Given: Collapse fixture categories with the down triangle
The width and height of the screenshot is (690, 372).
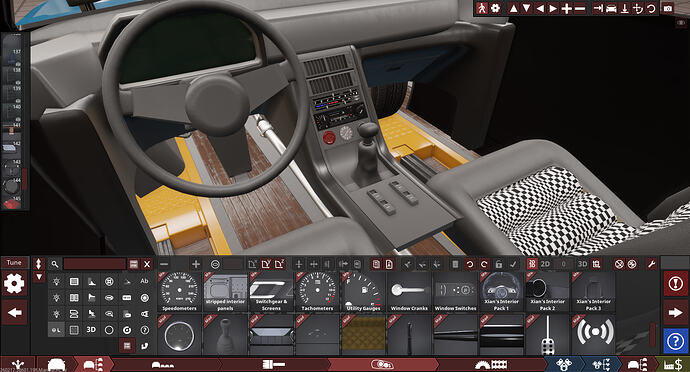Looking at the screenshot, I should click(39, 277).
